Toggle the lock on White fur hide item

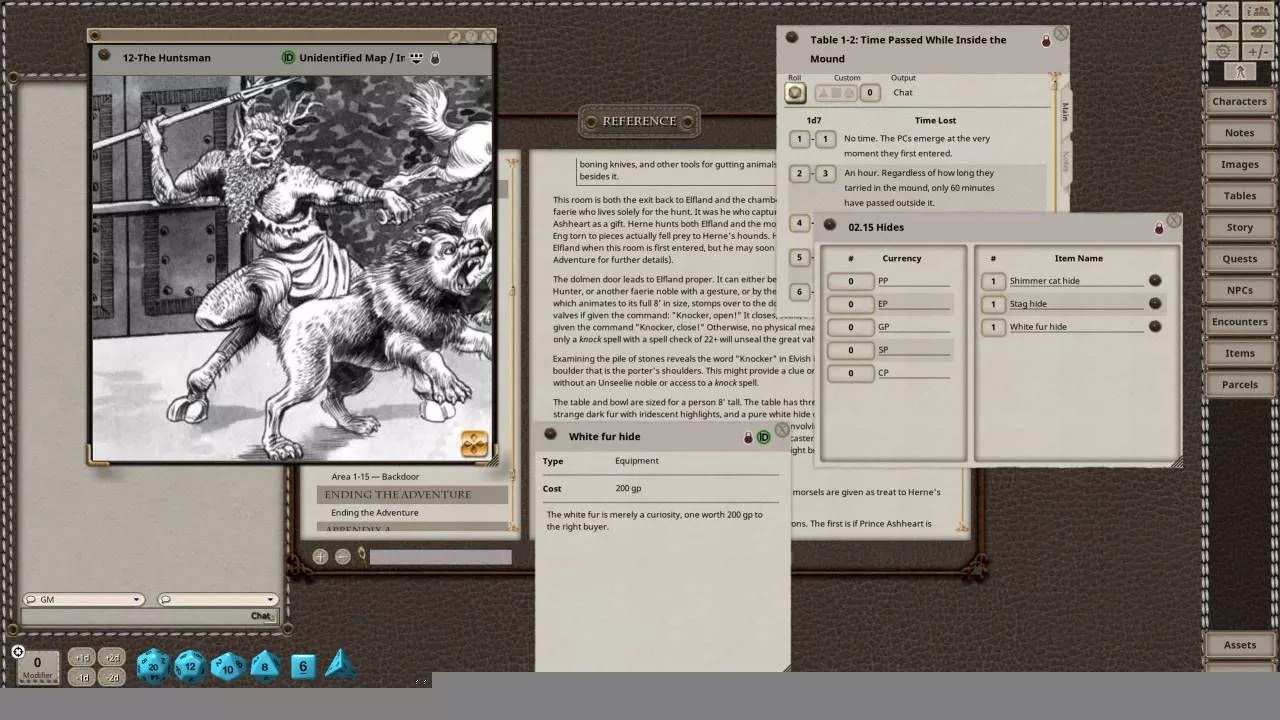point(747,437)
